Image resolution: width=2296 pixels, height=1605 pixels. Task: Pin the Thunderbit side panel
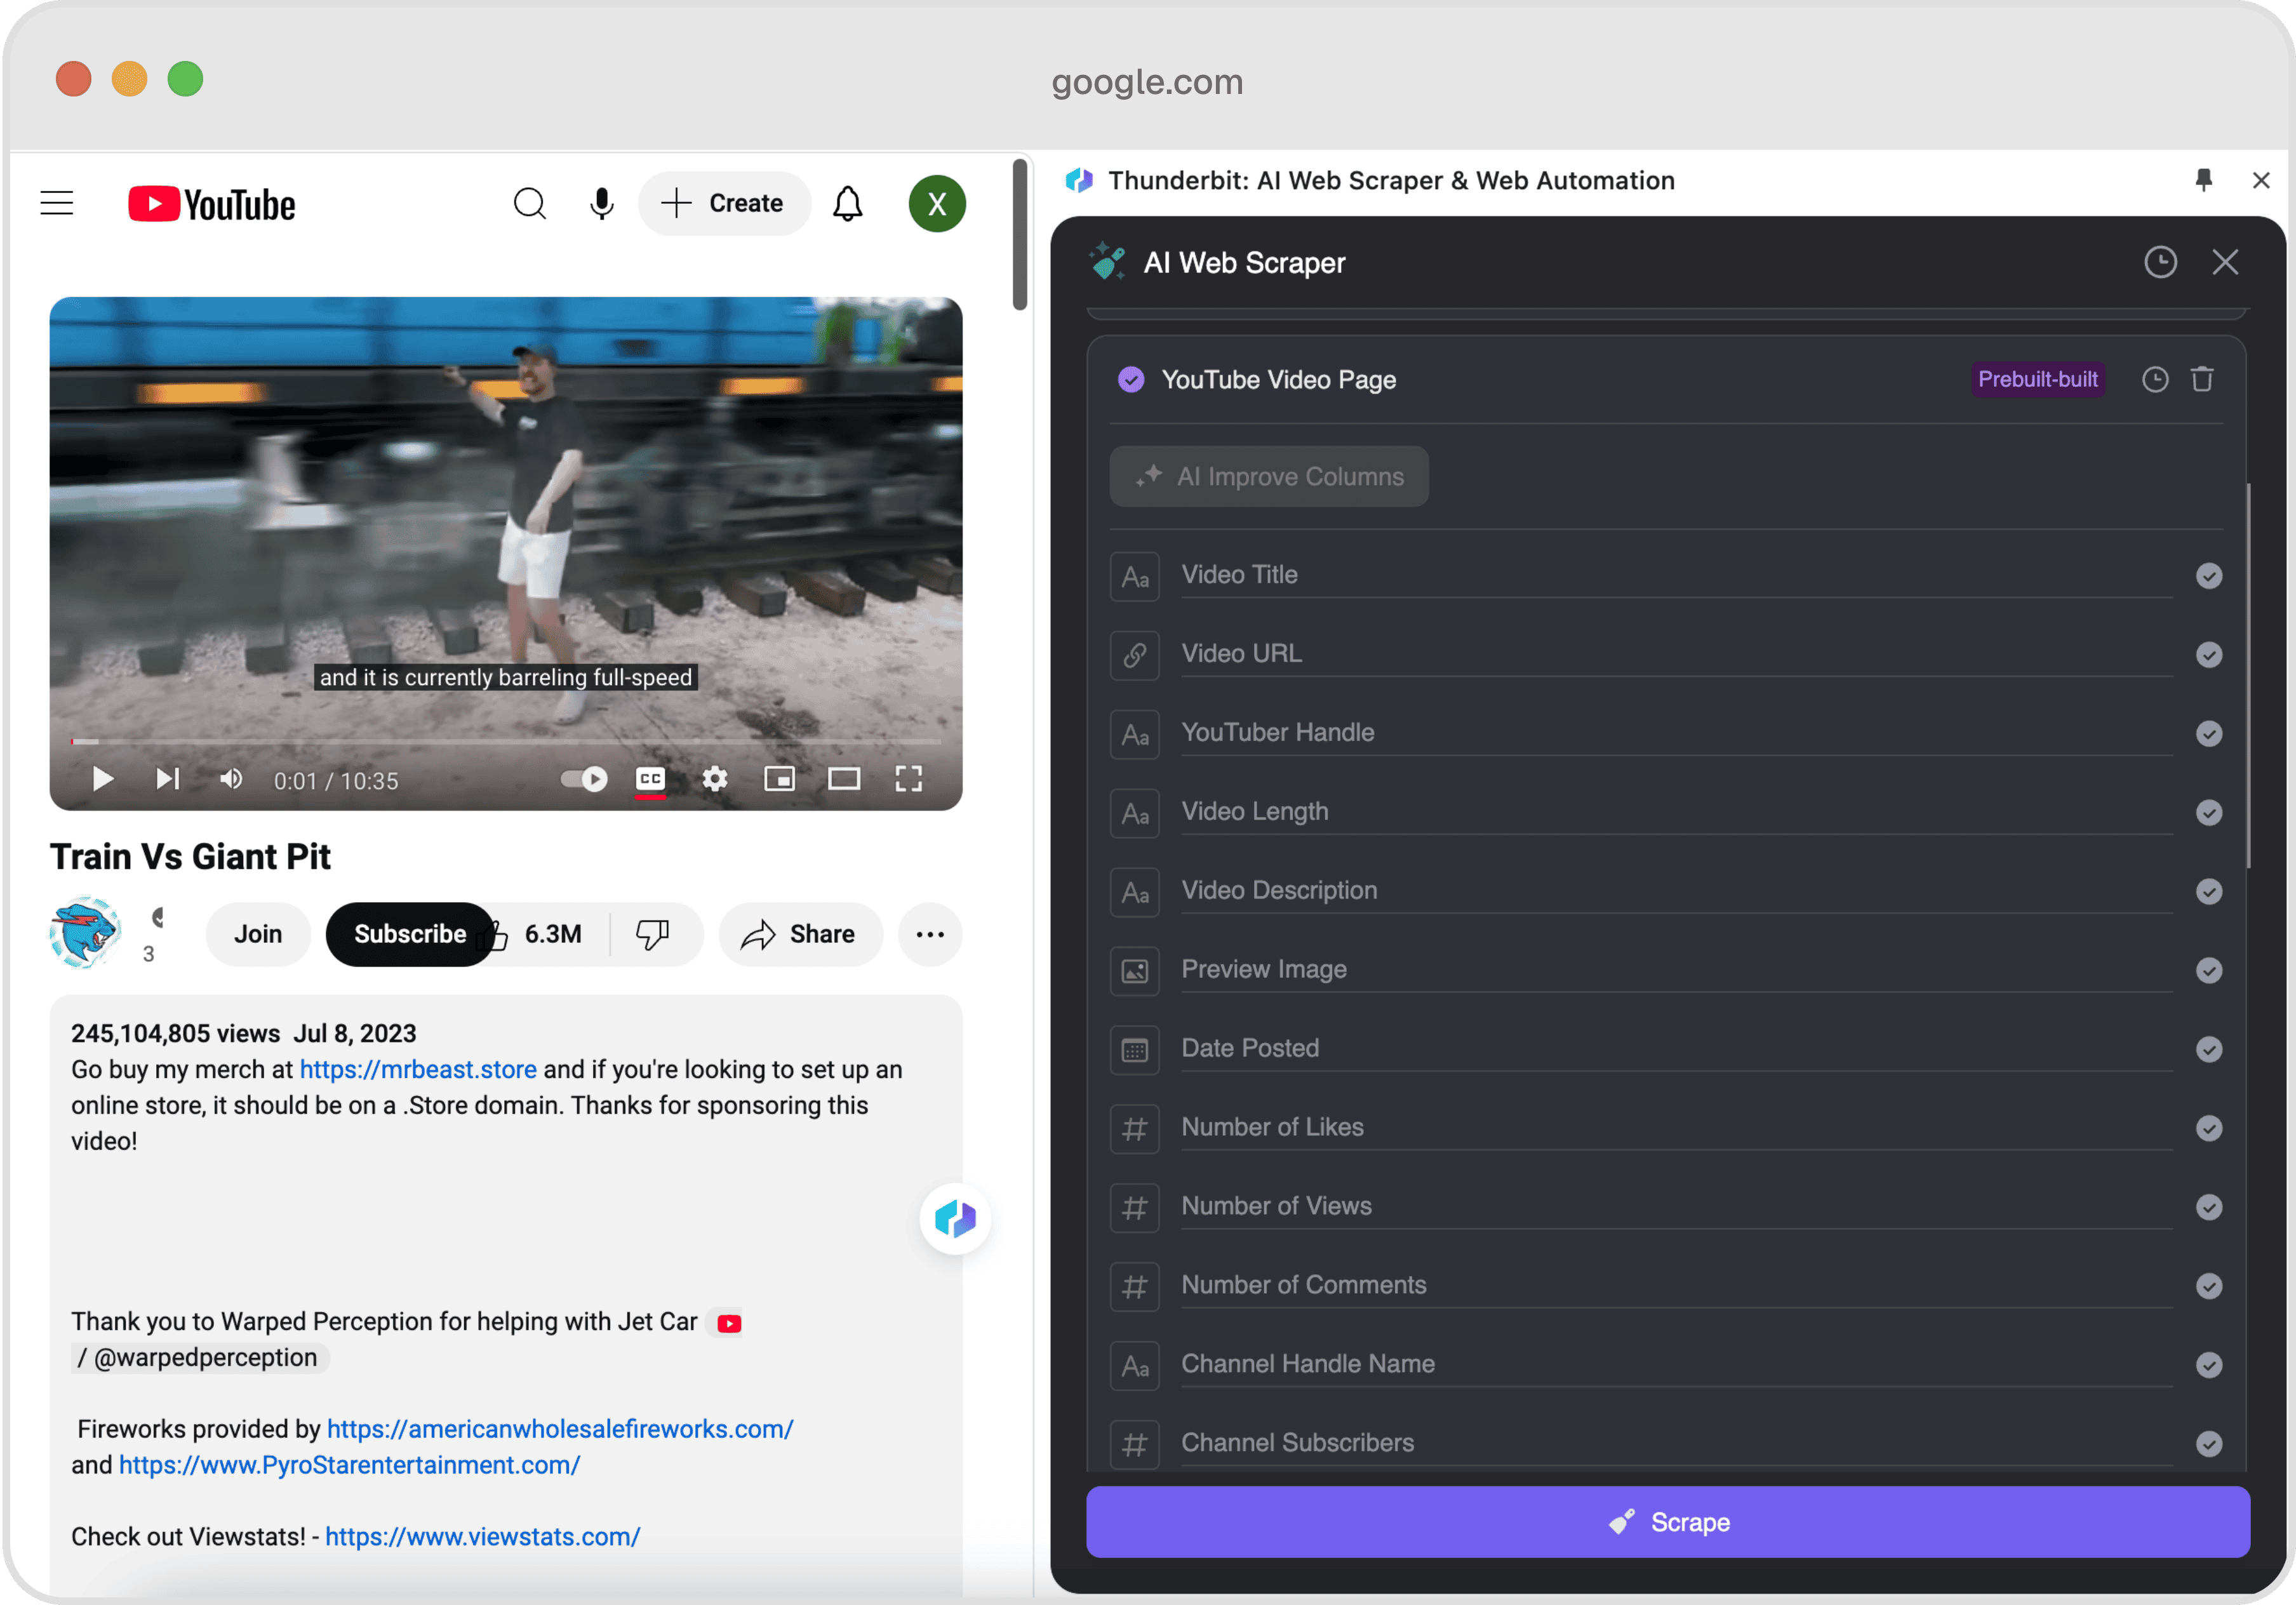click(x=2203, y=180)
